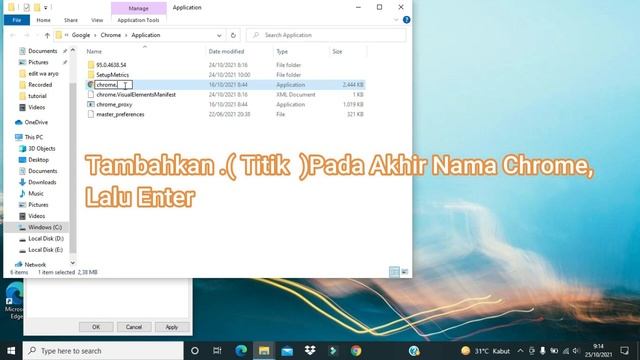Click the taskbar search box

(x=103, y=351)
